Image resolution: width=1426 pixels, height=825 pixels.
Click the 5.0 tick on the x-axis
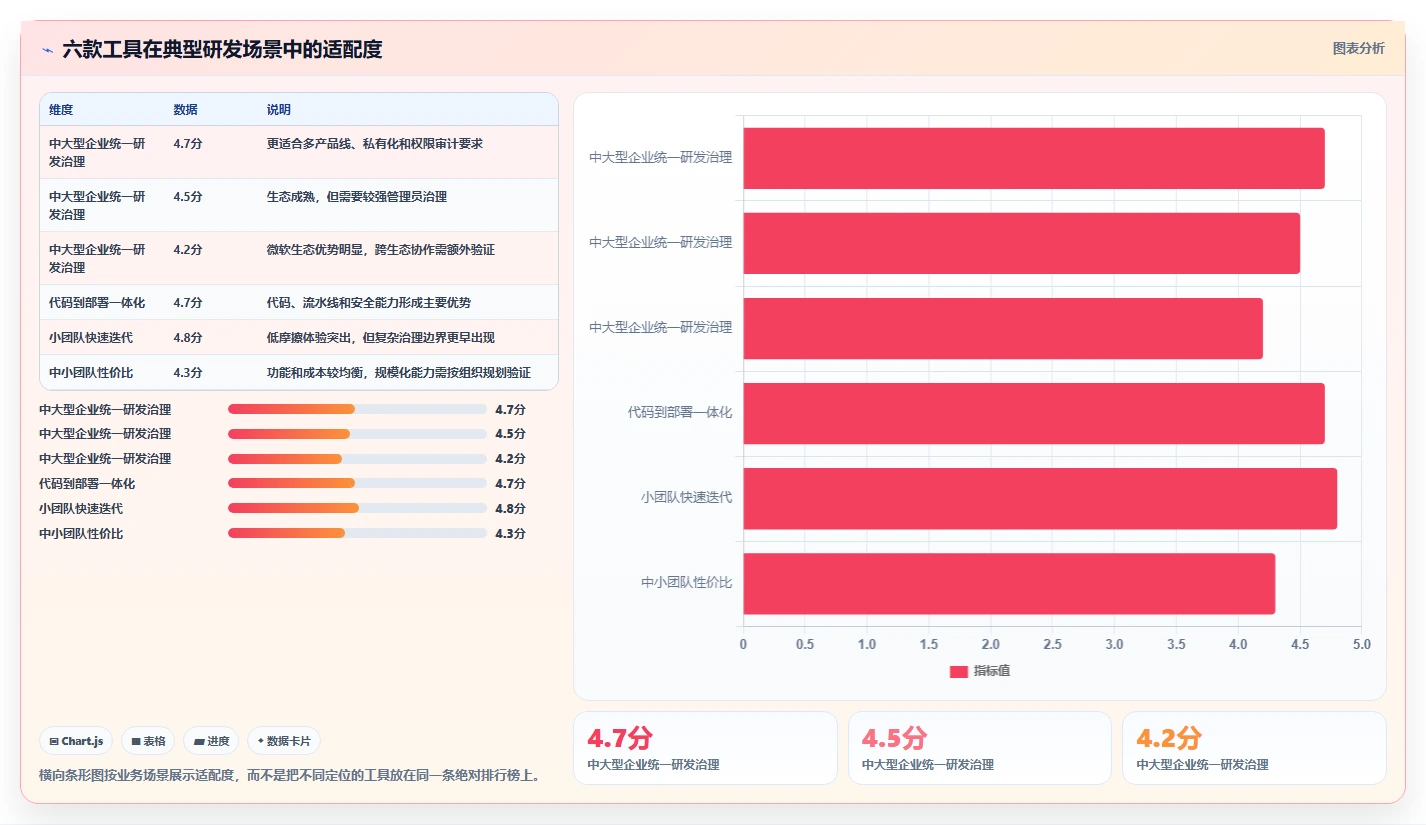[x=1361, y=644]
